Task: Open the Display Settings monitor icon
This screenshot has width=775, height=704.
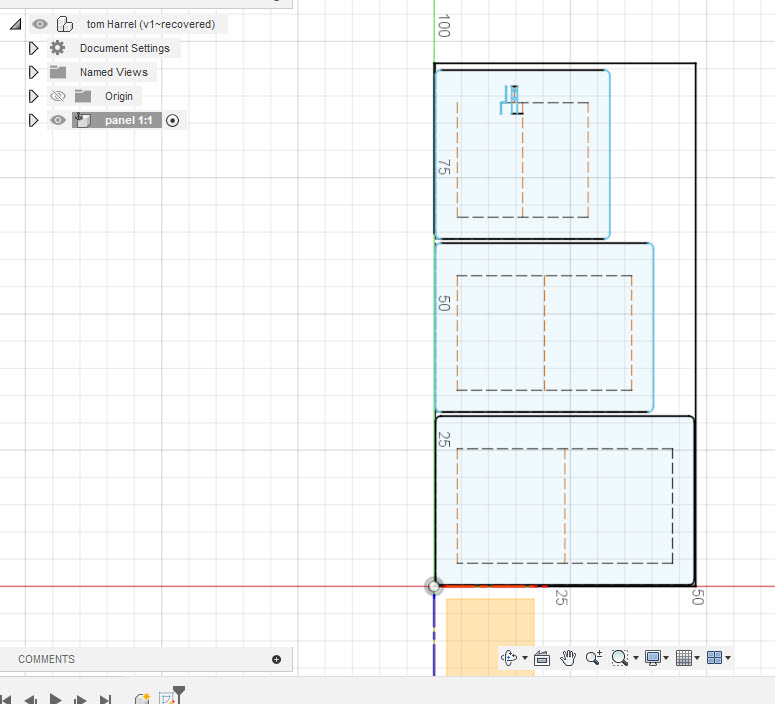Action: [654, 658]
